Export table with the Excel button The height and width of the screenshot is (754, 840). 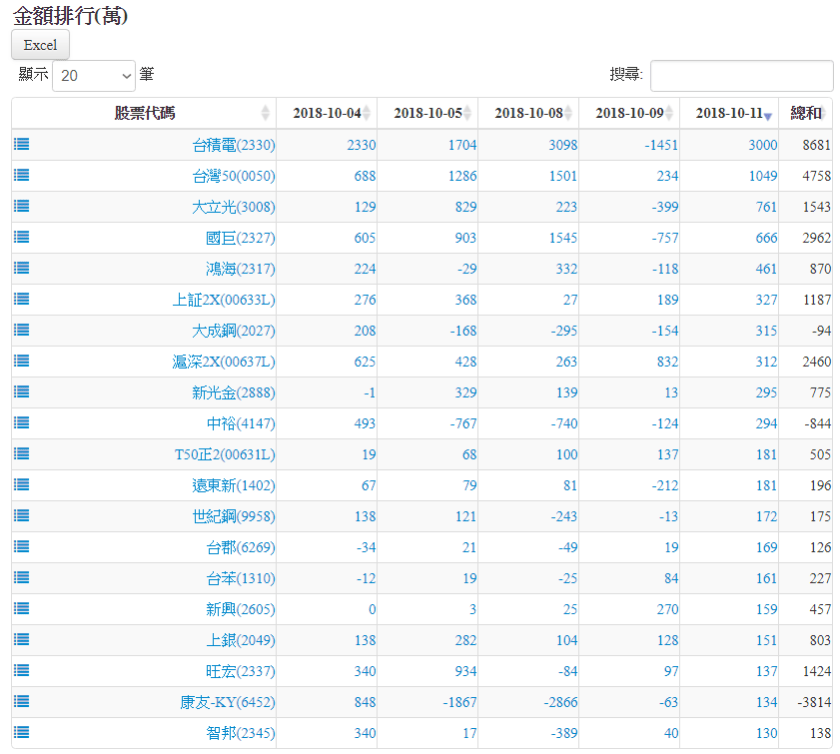[40, 45]
